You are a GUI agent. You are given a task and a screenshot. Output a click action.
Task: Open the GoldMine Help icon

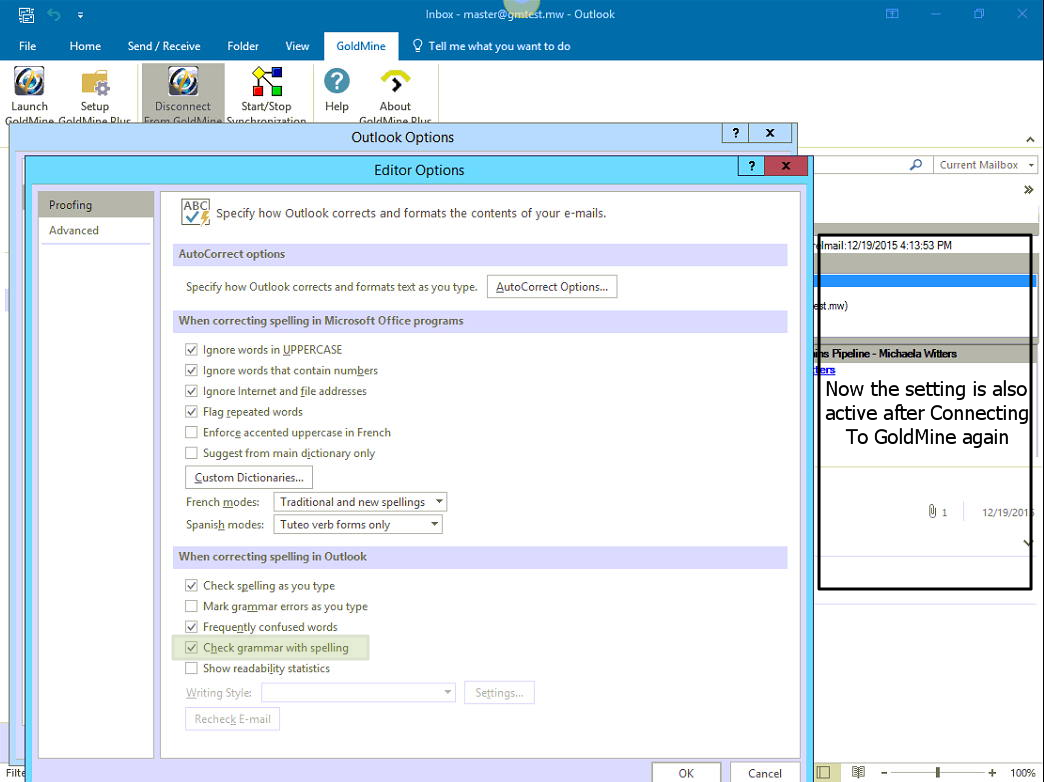337,83
